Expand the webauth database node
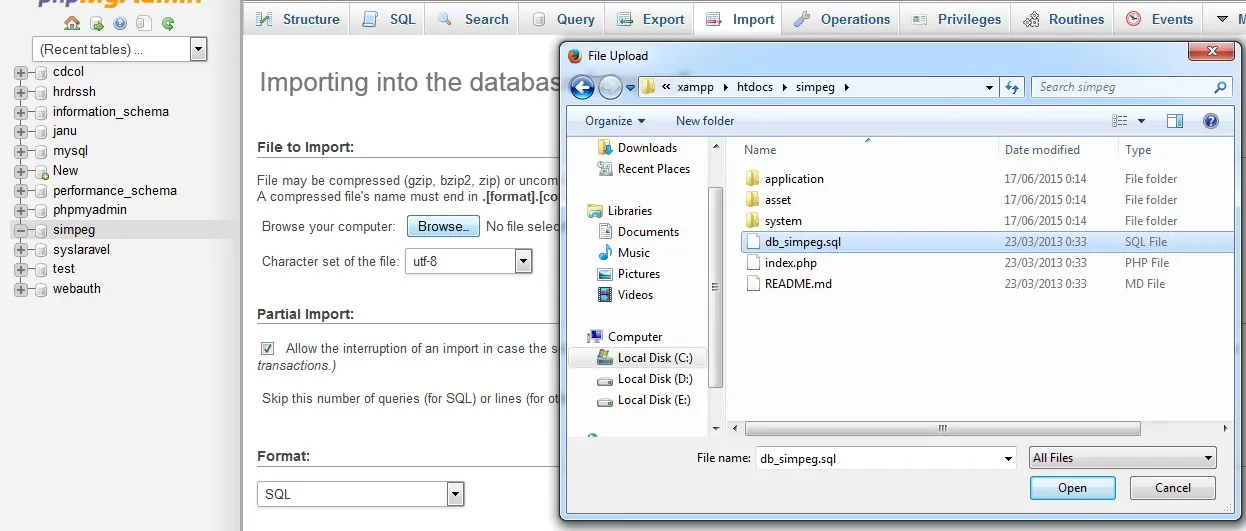The height and width of the screenshot is (531, 1246). (20, 289)
